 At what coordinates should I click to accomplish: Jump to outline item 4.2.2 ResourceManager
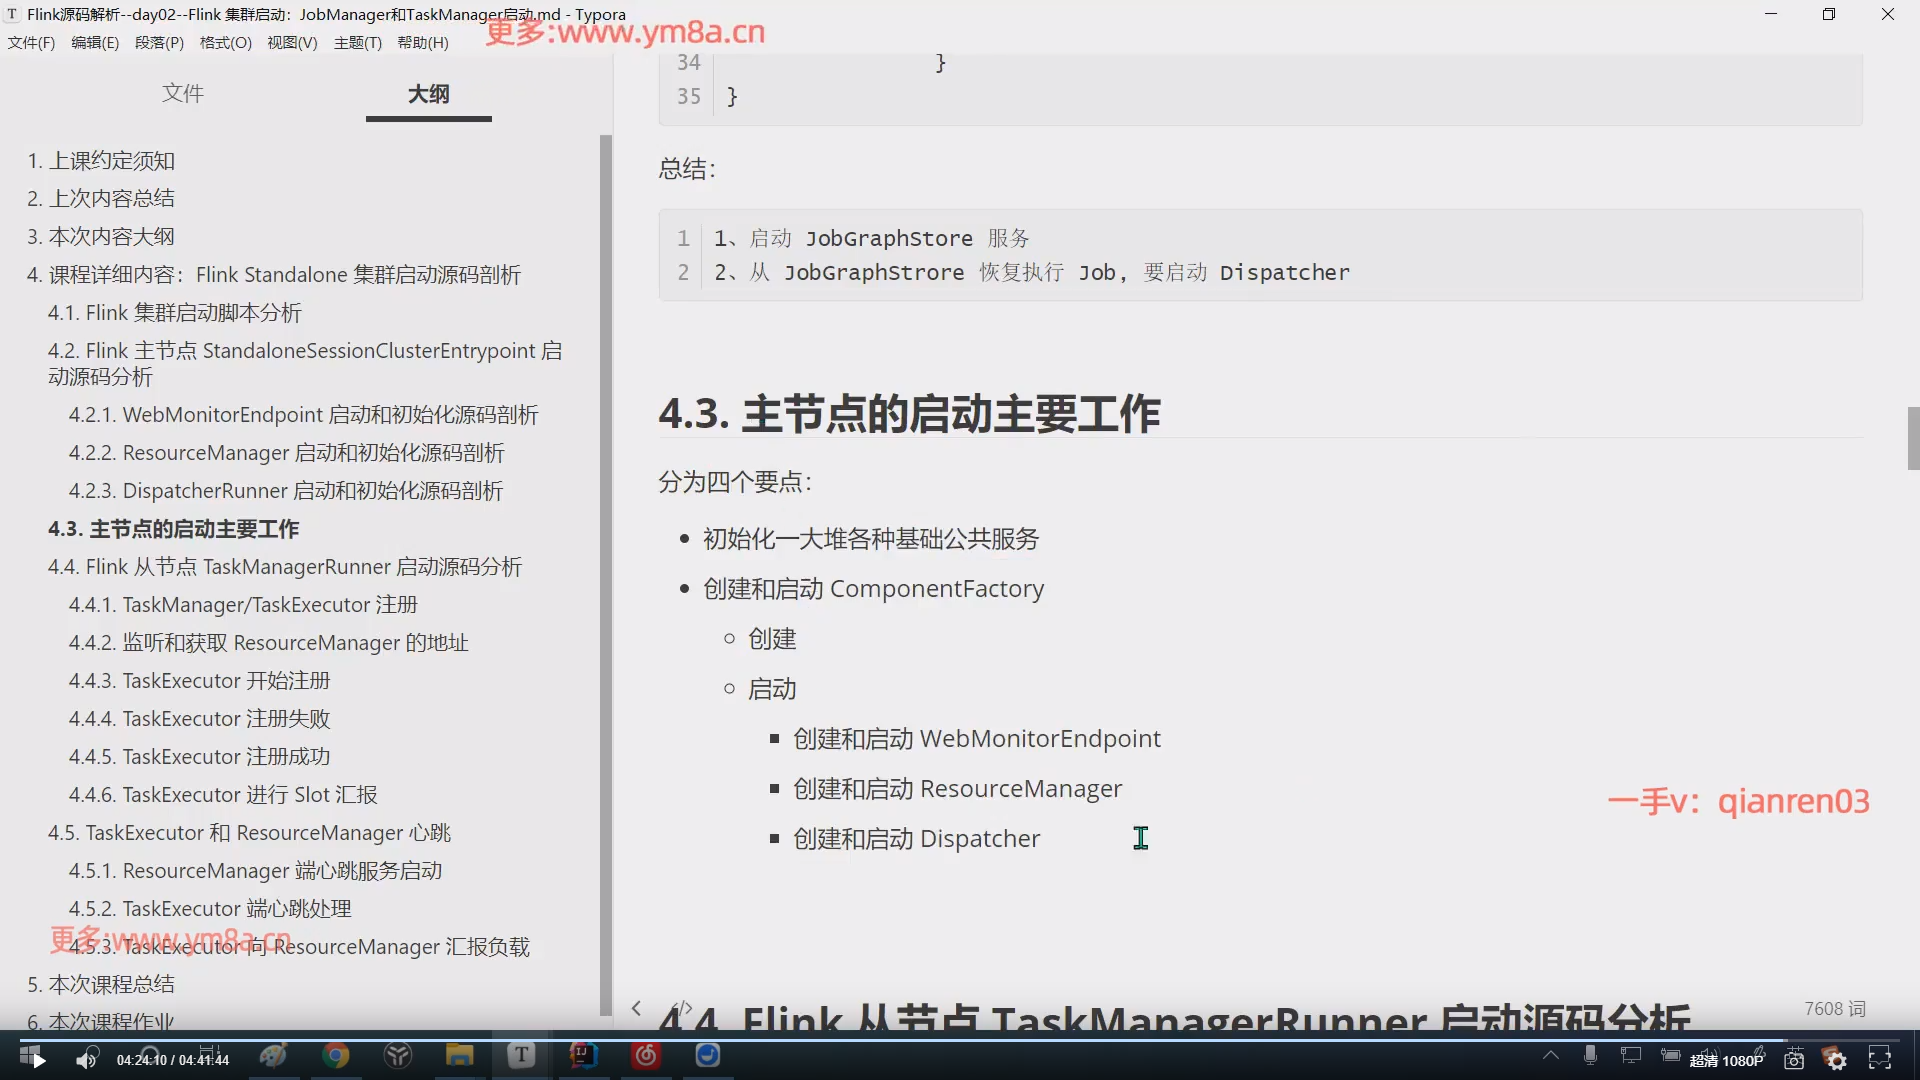pyautogui.click(x=286, y=453)
